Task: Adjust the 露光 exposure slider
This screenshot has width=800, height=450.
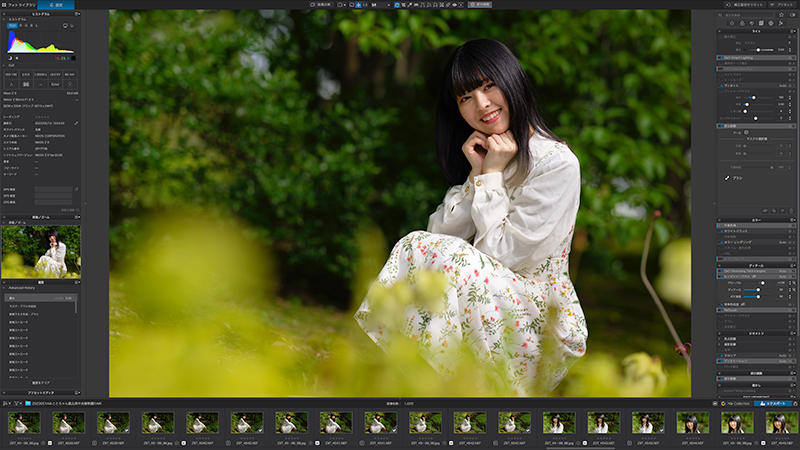Action: tap(759, 50)
